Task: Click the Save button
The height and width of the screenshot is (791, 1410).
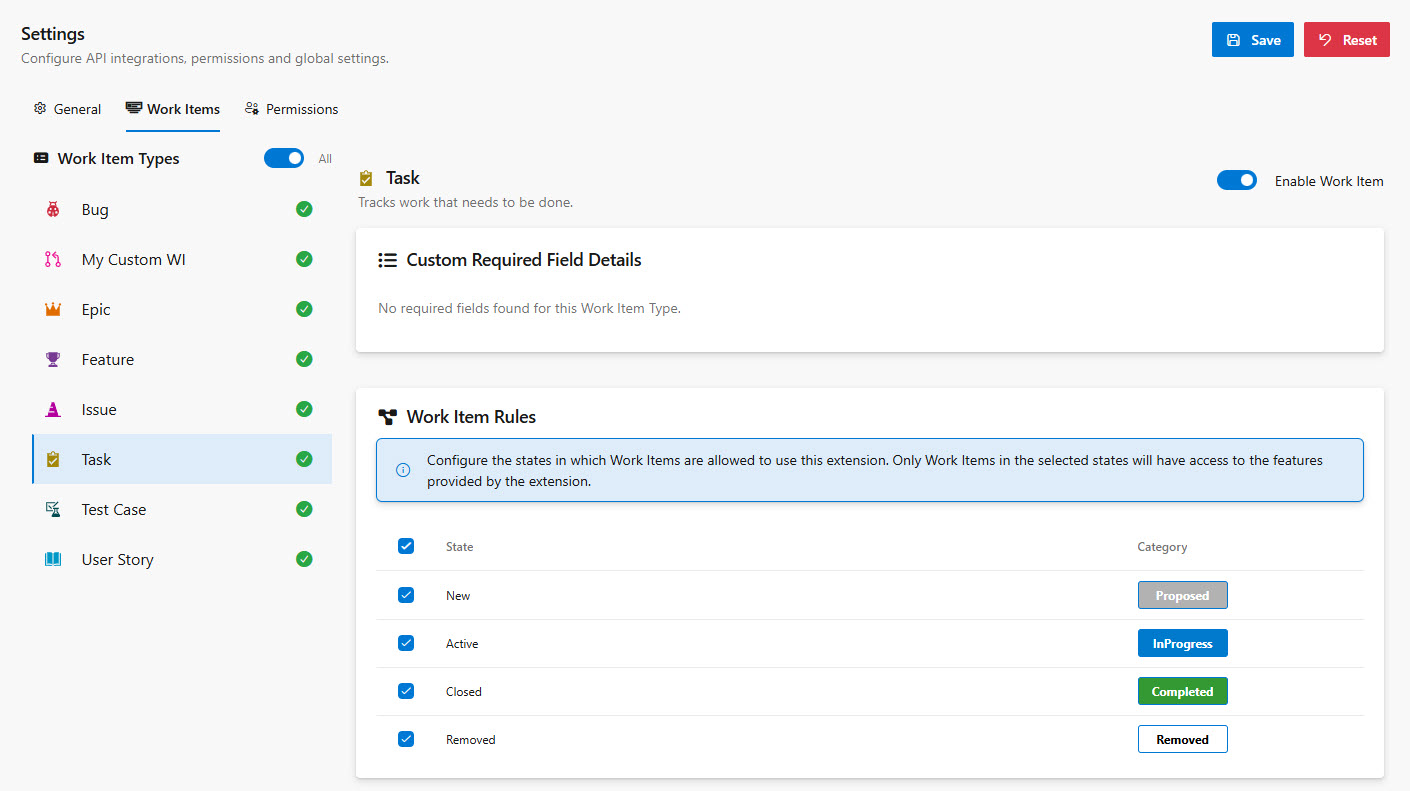Action: coord(1252,40)
